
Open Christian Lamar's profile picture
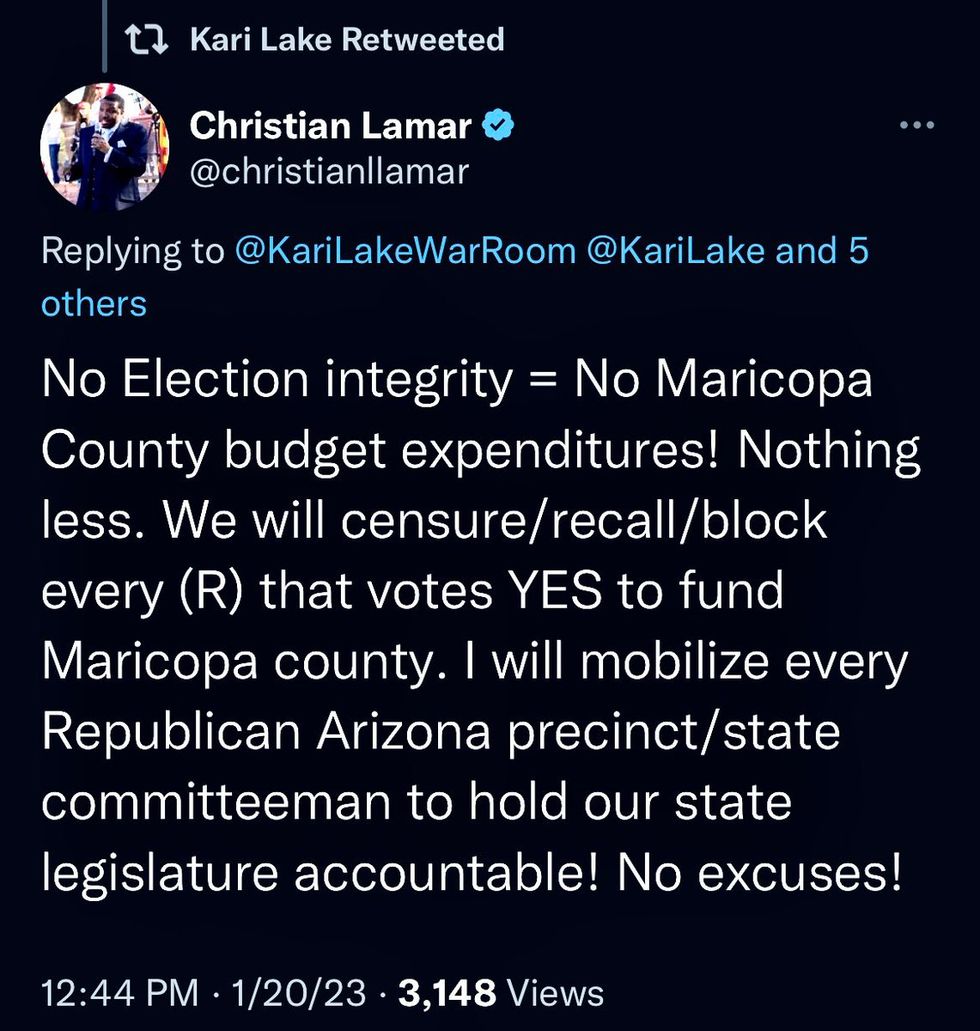coord(104,147)
